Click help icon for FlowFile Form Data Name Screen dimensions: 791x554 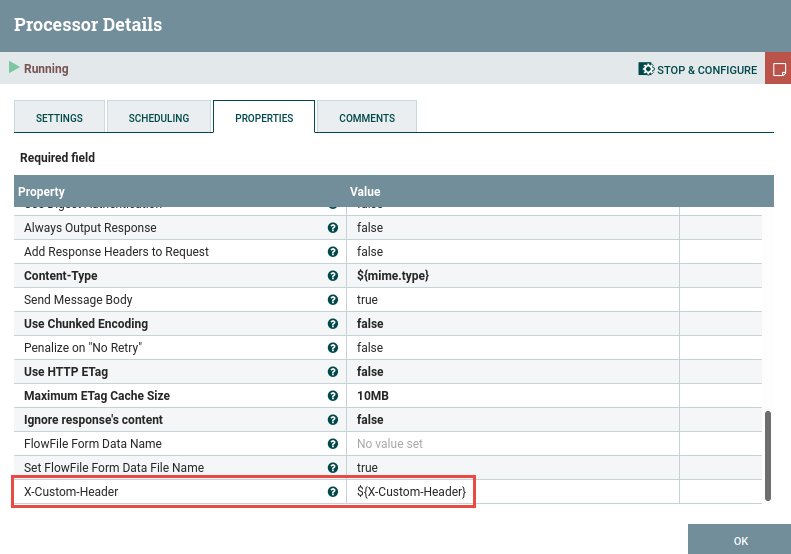(x=333, y=444)
